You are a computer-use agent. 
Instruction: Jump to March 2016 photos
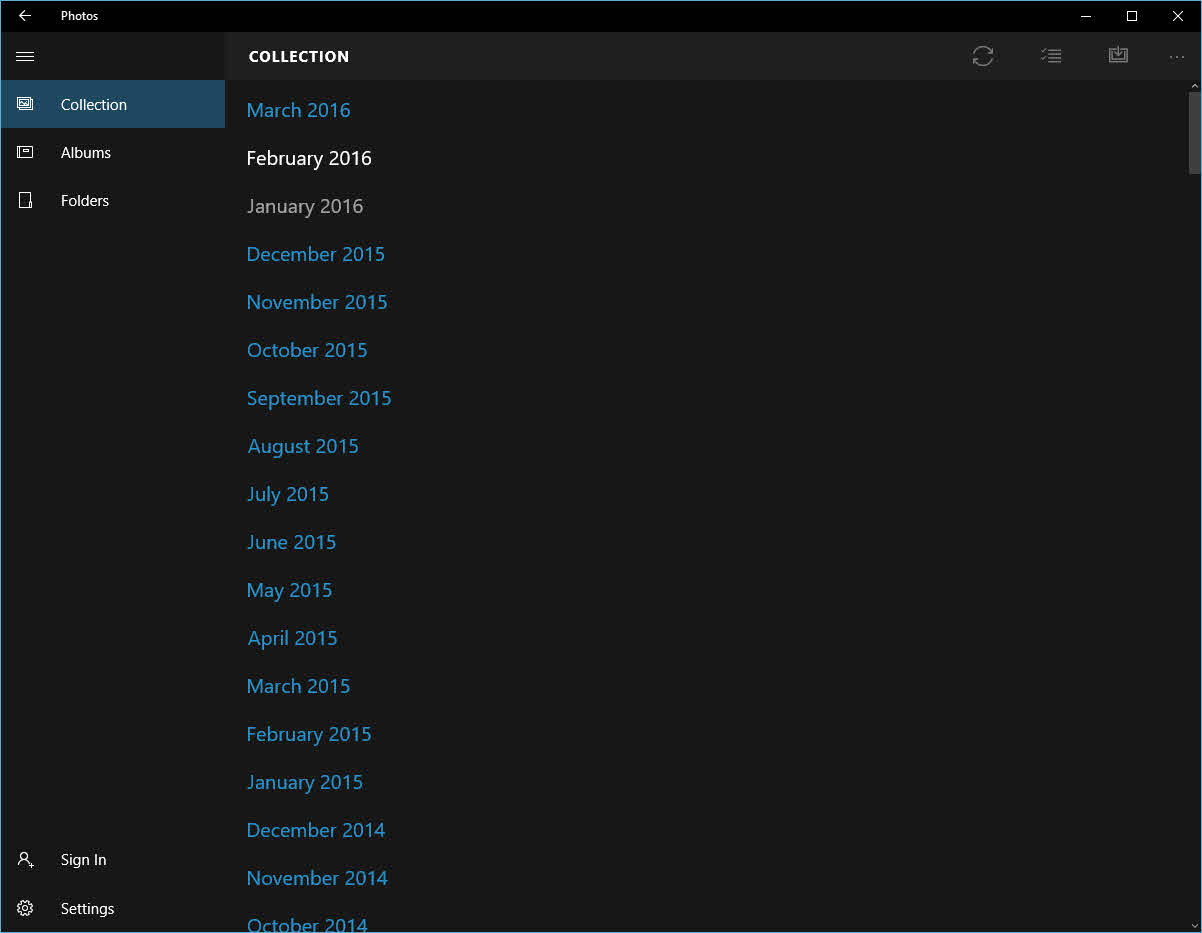pos(298,110)
